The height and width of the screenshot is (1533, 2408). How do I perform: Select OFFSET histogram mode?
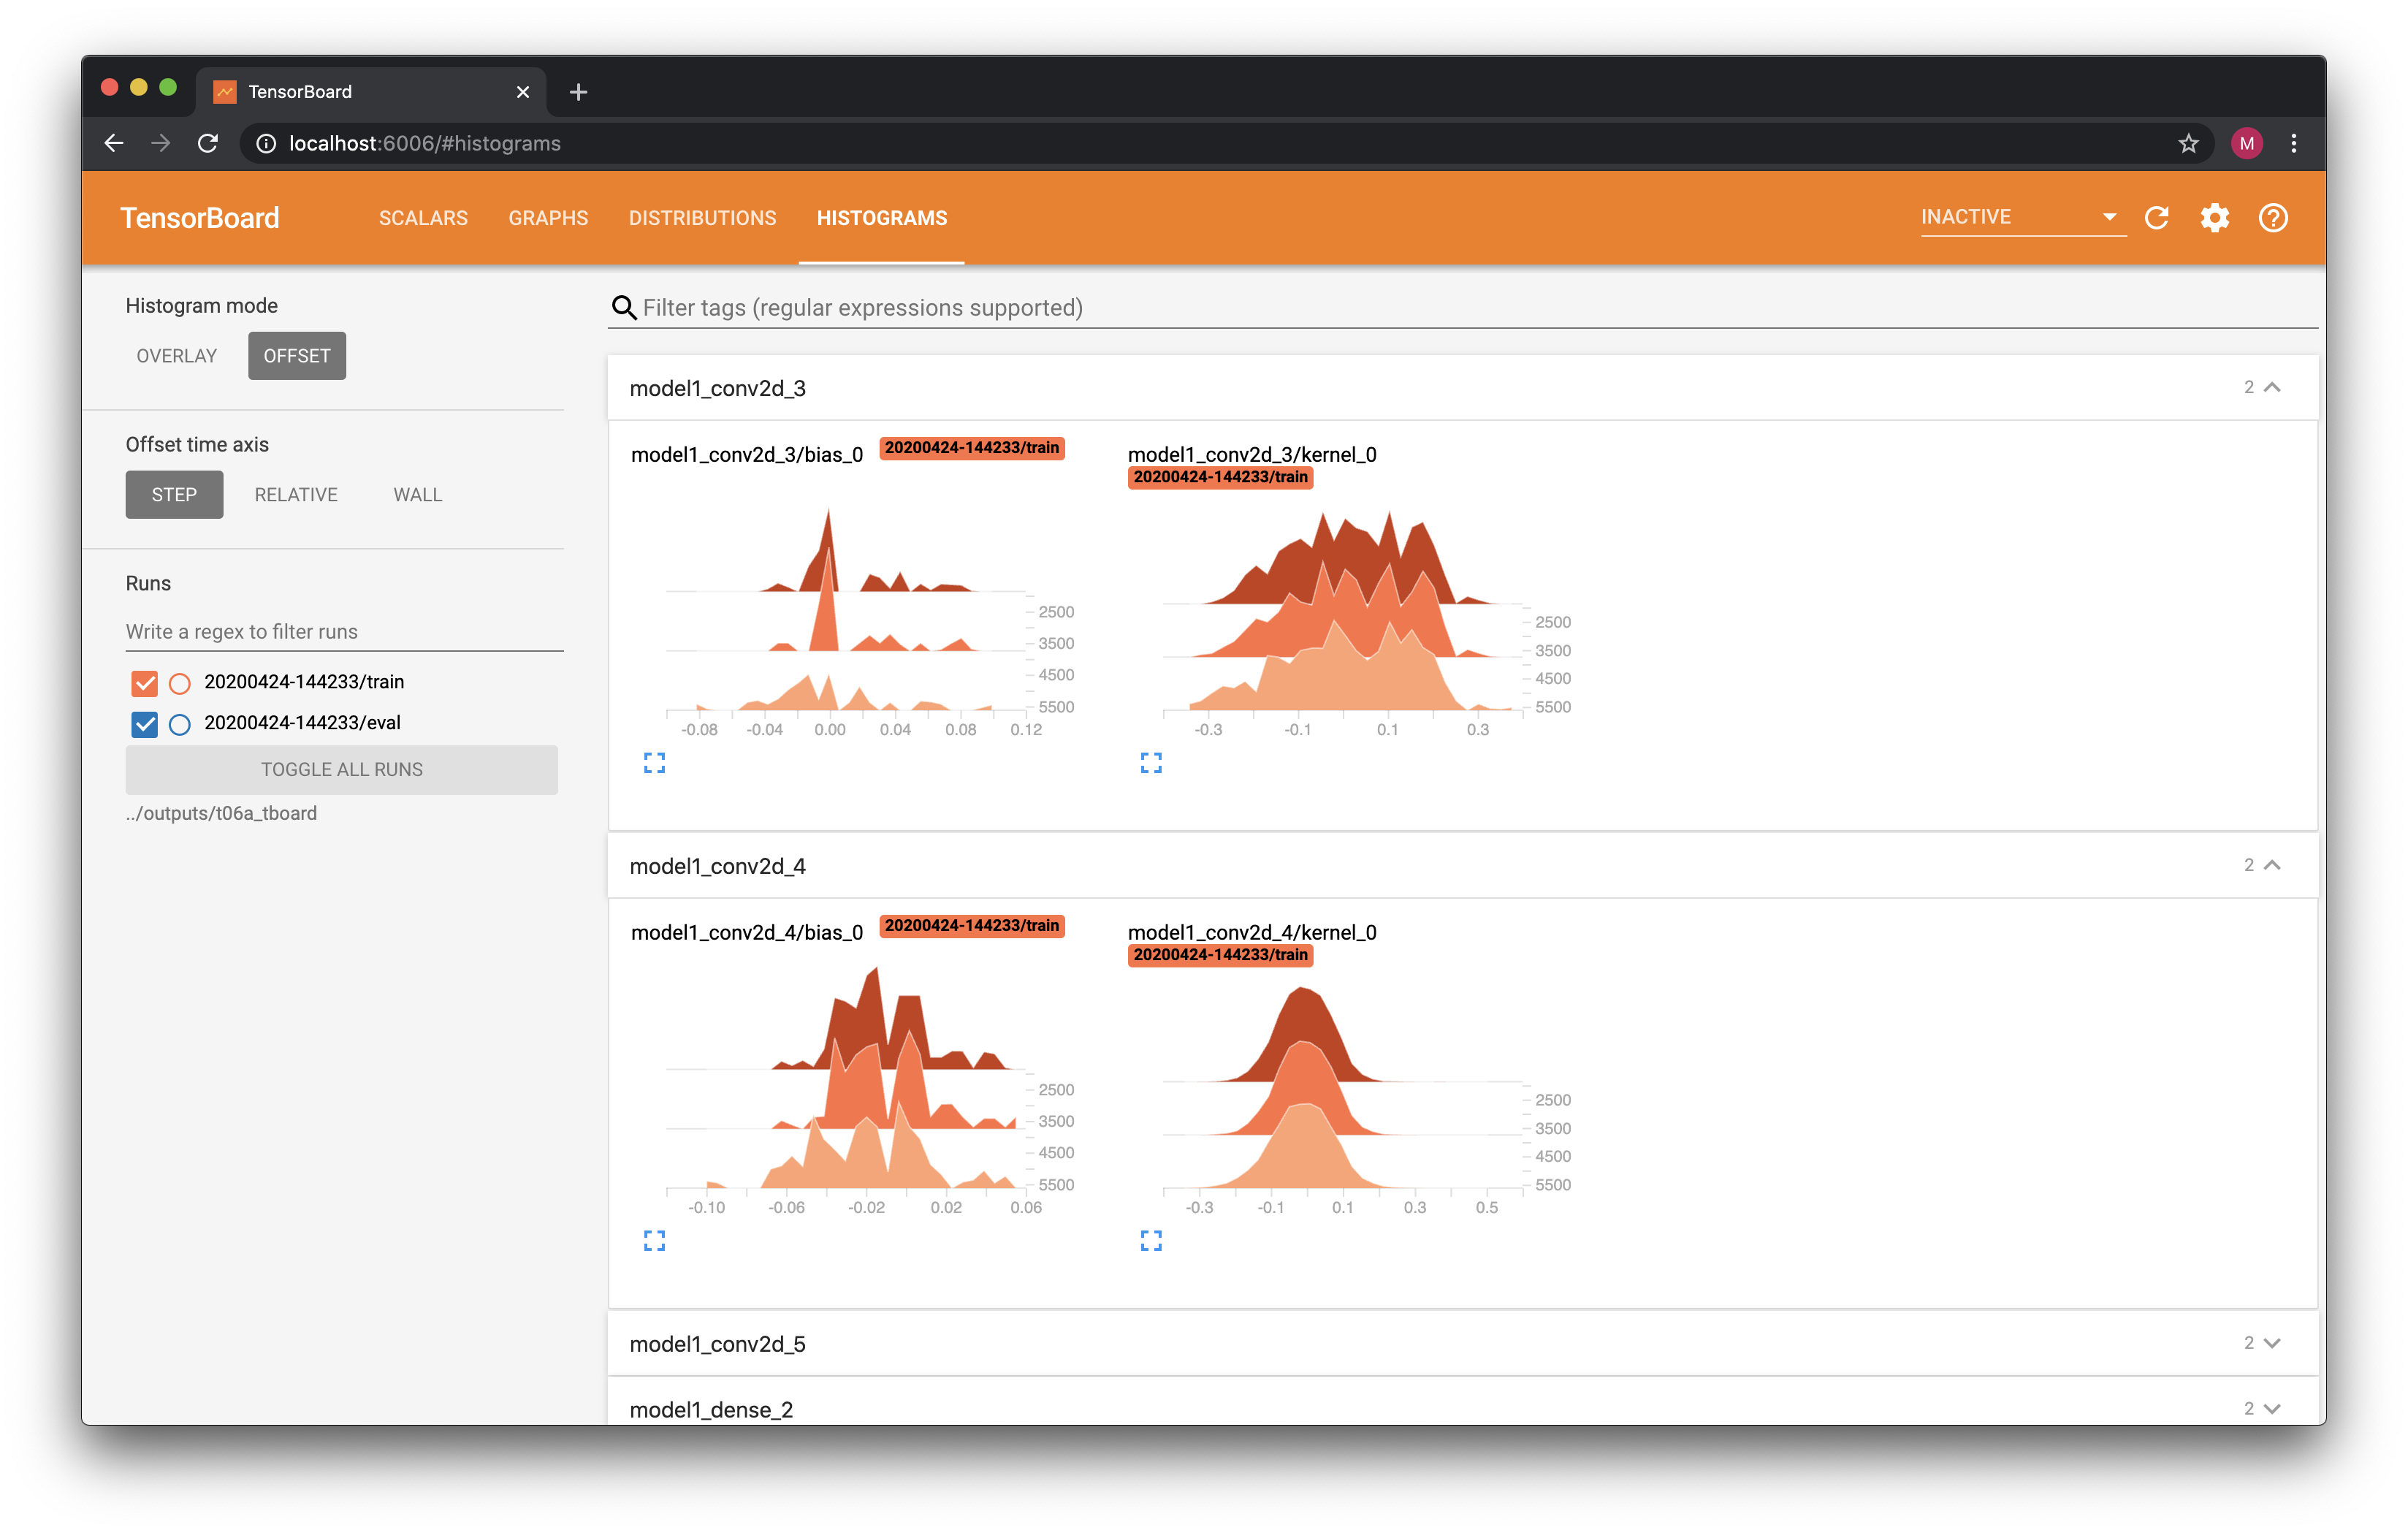click(297, 356)
